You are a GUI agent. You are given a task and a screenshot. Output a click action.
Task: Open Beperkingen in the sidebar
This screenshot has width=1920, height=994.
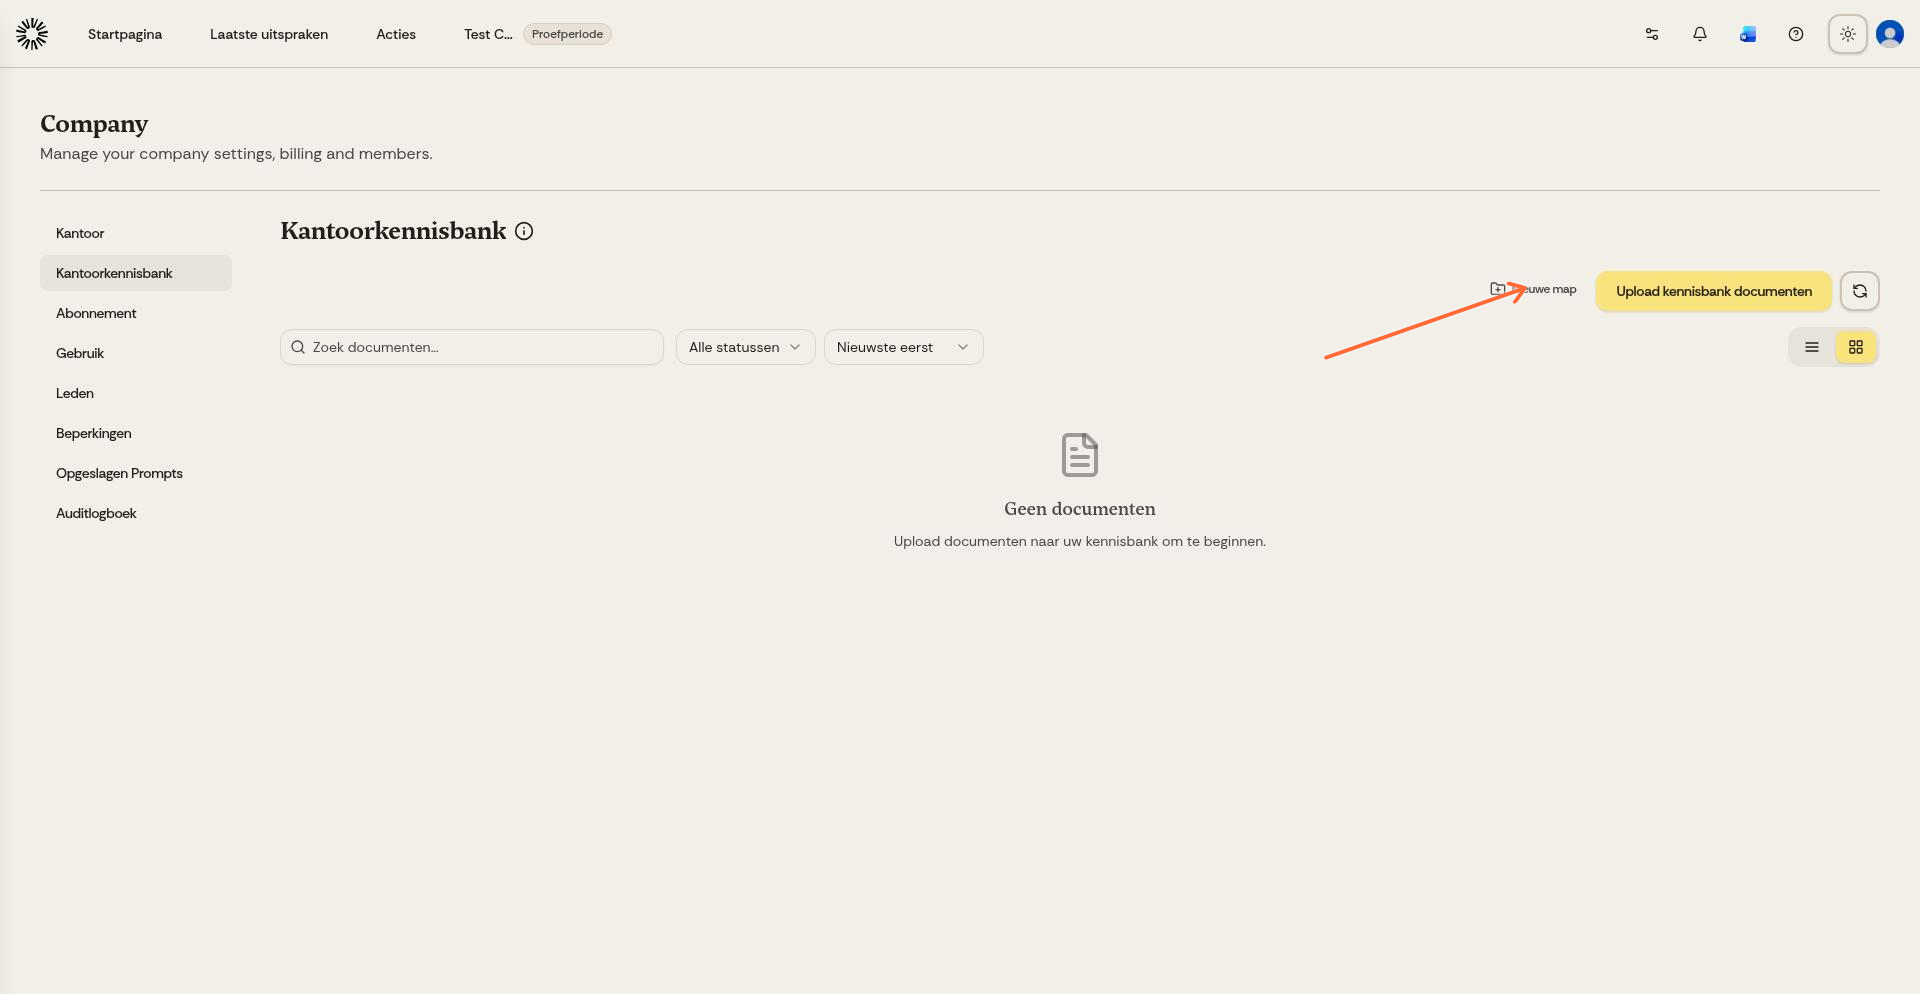(136, 433)
